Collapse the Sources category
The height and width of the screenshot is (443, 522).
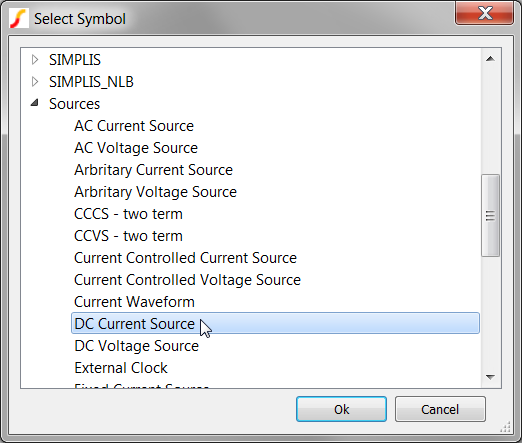click(35, 103)
